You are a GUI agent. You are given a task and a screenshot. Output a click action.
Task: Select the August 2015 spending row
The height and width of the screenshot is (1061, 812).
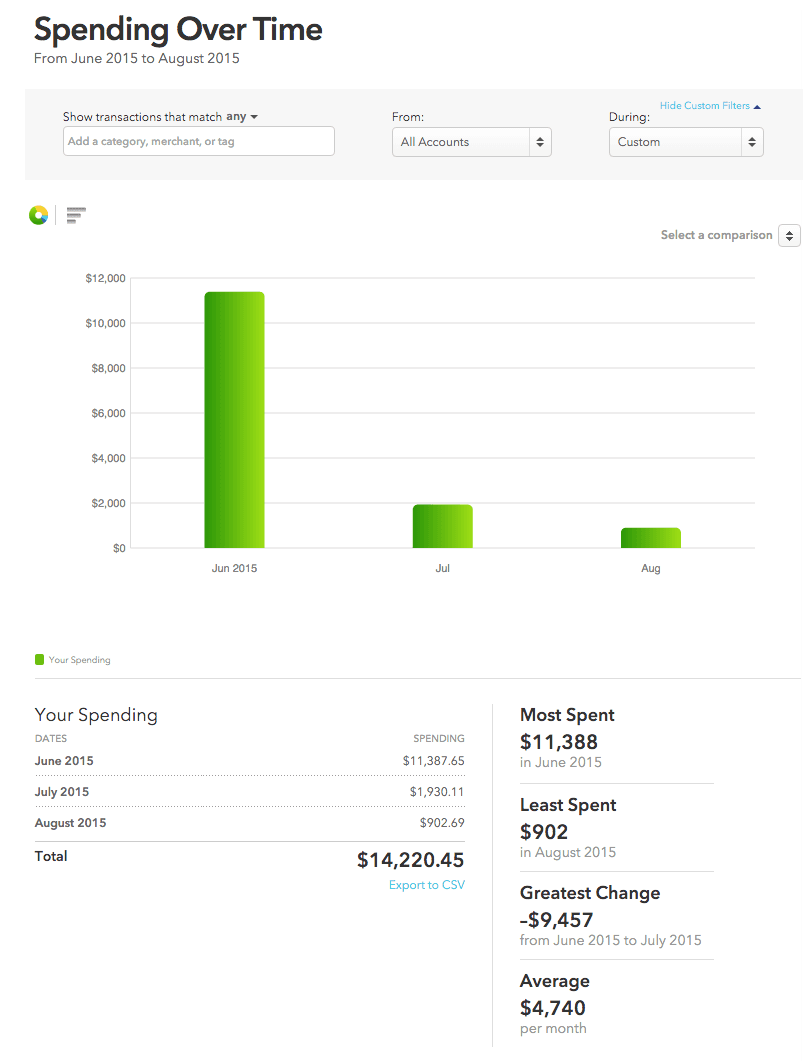[x=249, y=823]
